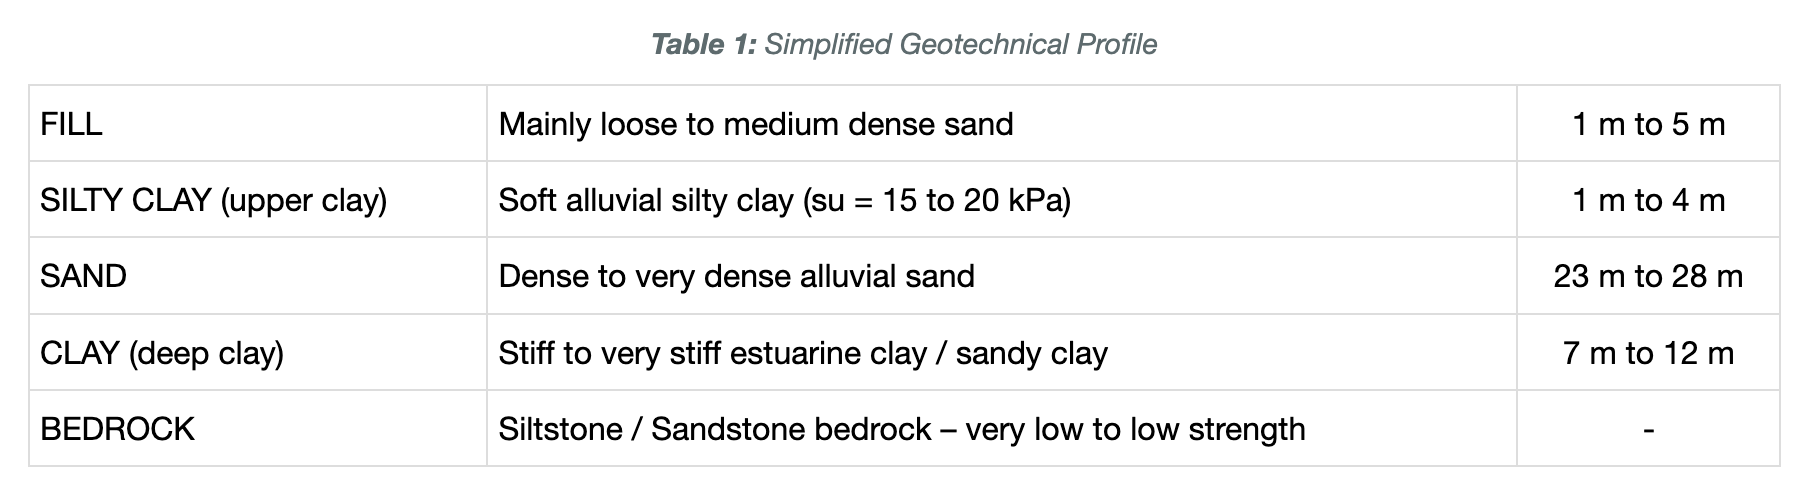Click the Stiff to very stiff estuarine clay cell

[x=1002, y=353]
